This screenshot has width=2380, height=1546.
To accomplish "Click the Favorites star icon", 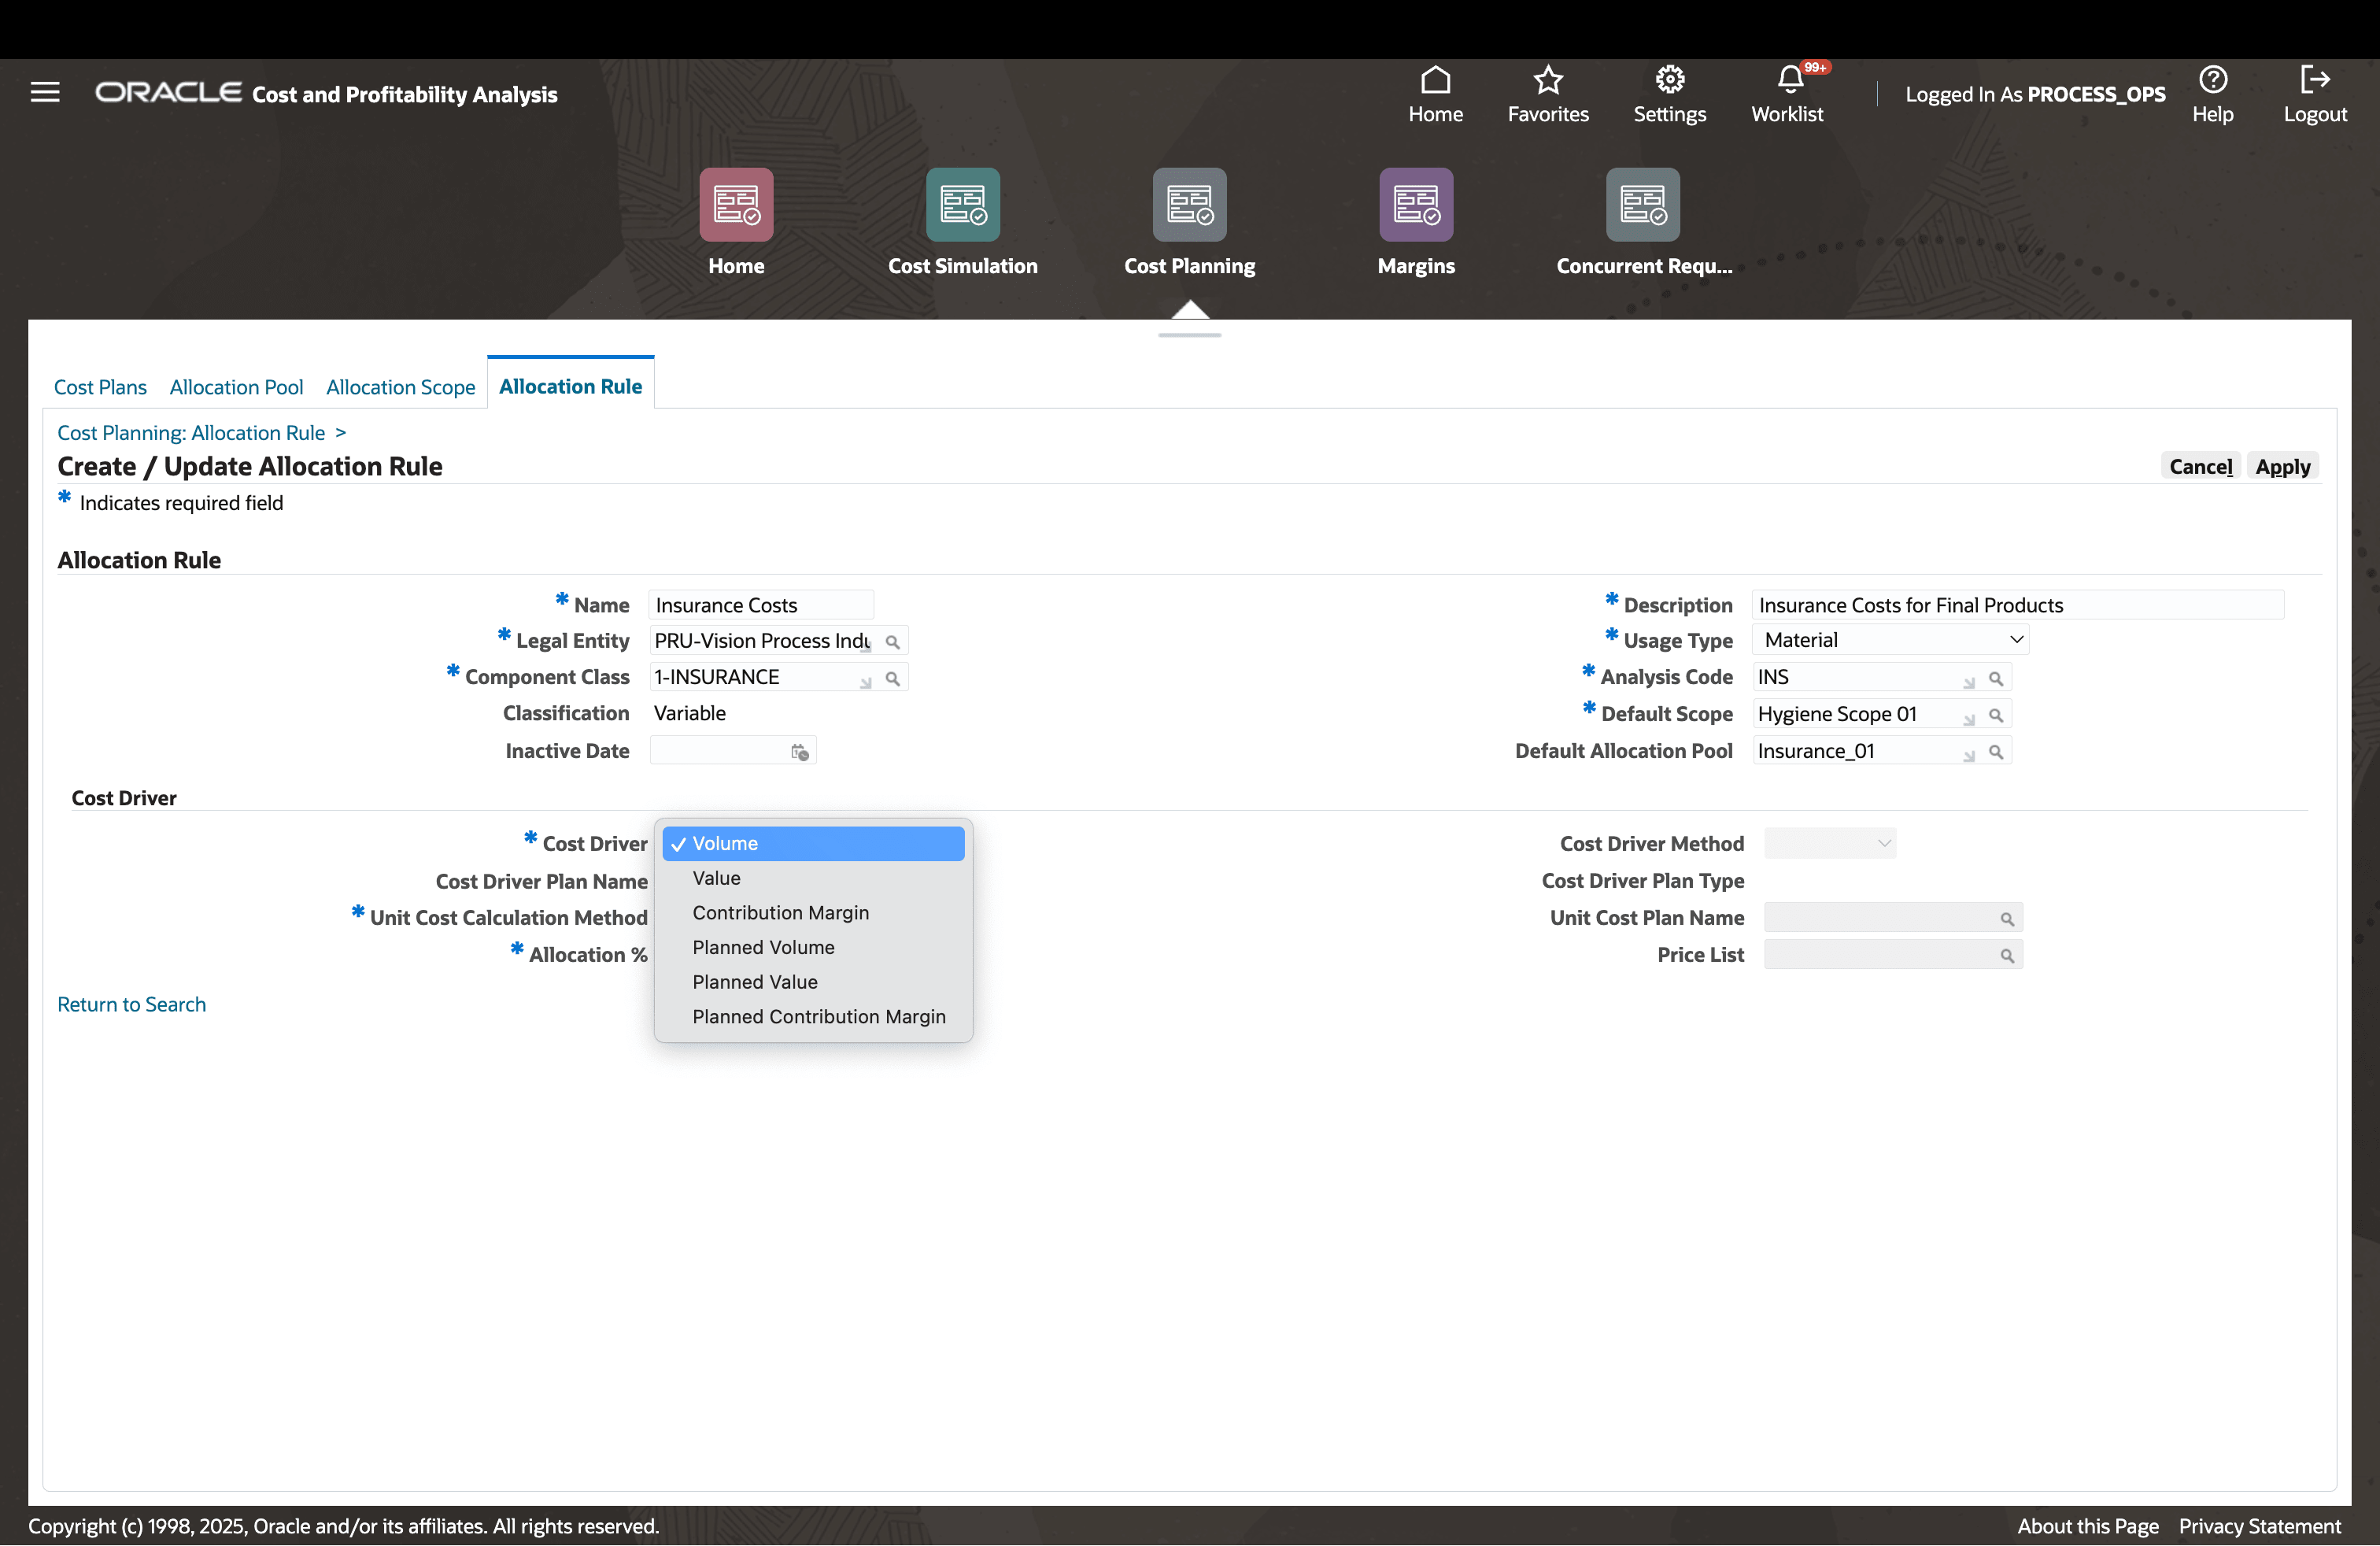I will [1547, 79].
